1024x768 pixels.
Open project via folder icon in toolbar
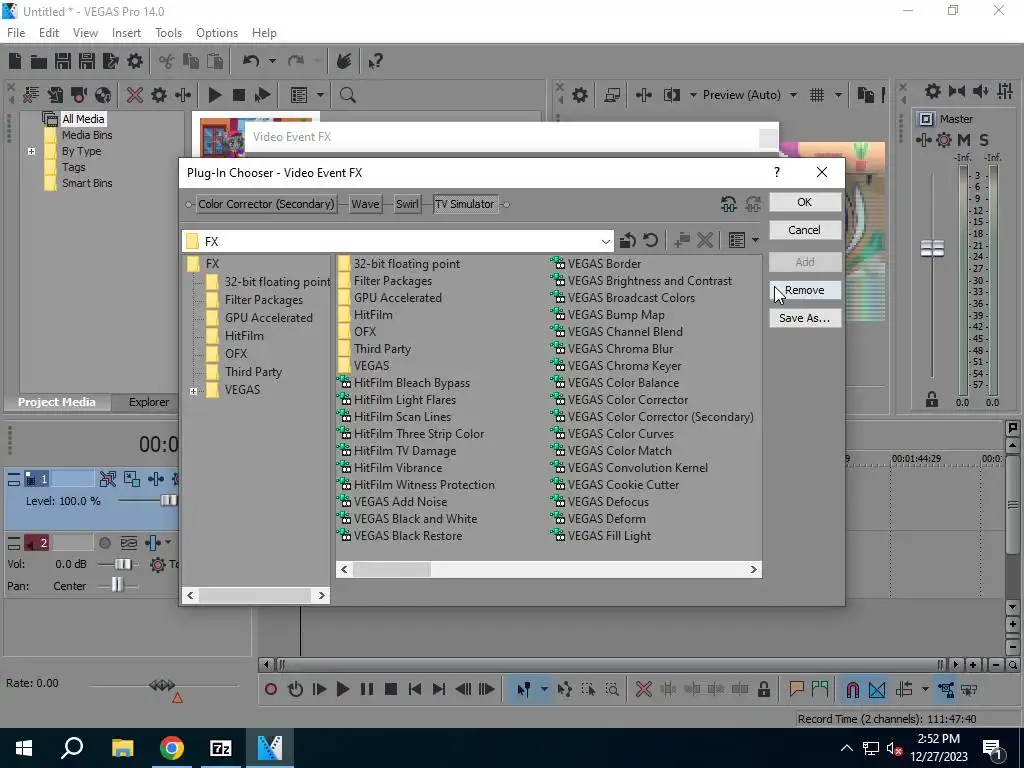point(39,61)
